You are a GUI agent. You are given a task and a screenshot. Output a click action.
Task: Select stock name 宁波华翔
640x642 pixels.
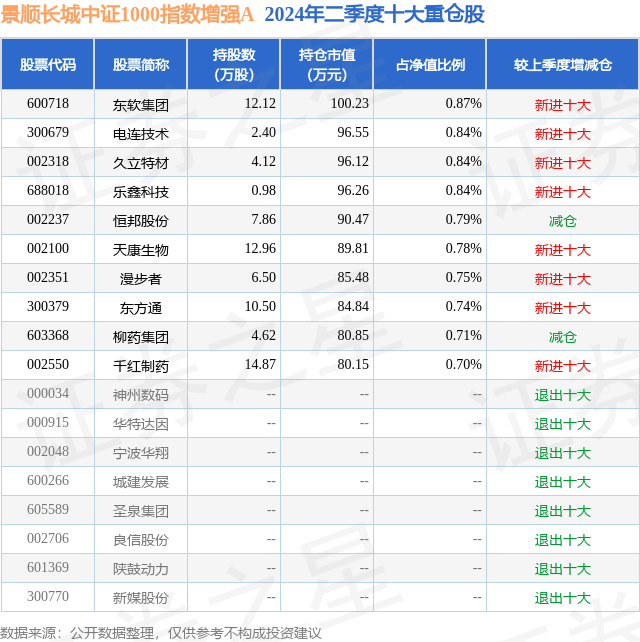pos(141,454)
